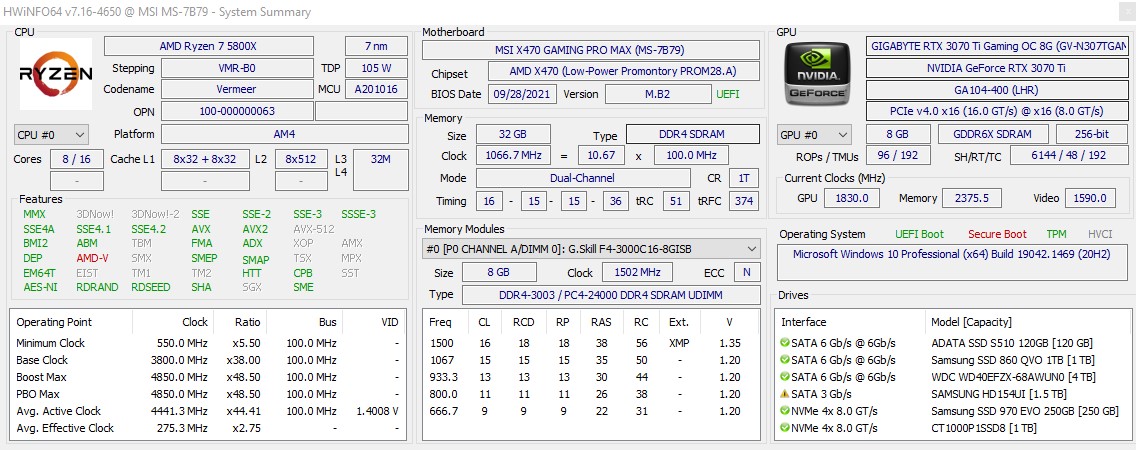
Task: Click the status icon for WDC WD40EFZX drive
Action: point(785,377)
